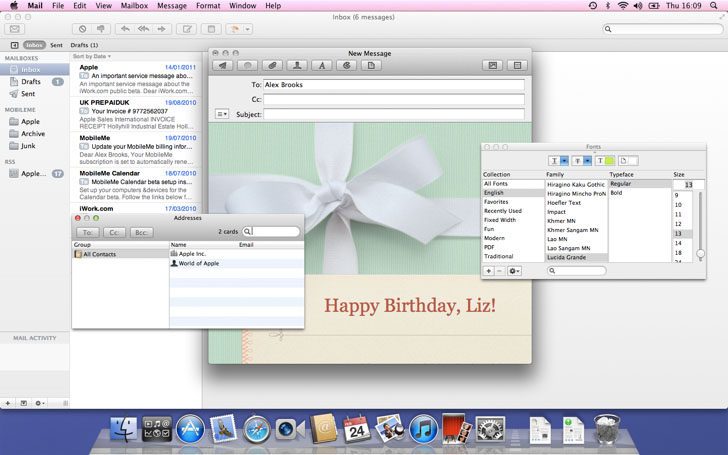This screenshot has width=728, height=455.
Task: Open the Format menu in menu bar
Action: (x=208, y=6)
